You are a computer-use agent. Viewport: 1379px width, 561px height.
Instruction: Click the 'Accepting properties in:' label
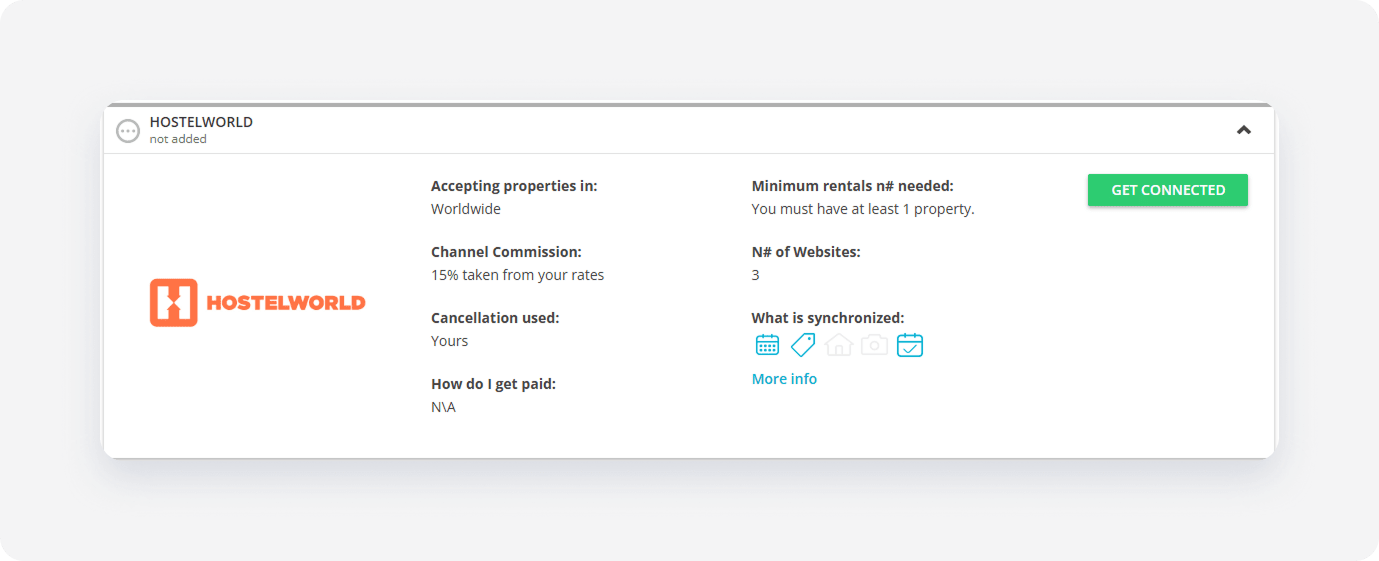click(x=514, y=186)
